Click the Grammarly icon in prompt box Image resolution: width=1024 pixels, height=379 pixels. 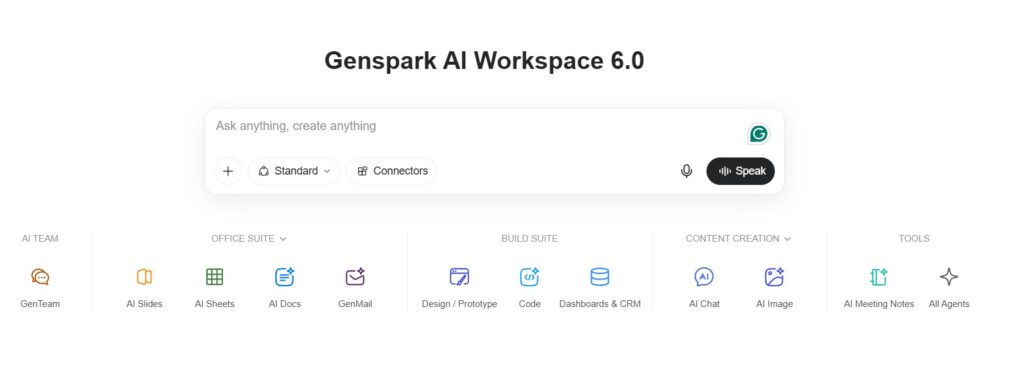coord(758,134)
